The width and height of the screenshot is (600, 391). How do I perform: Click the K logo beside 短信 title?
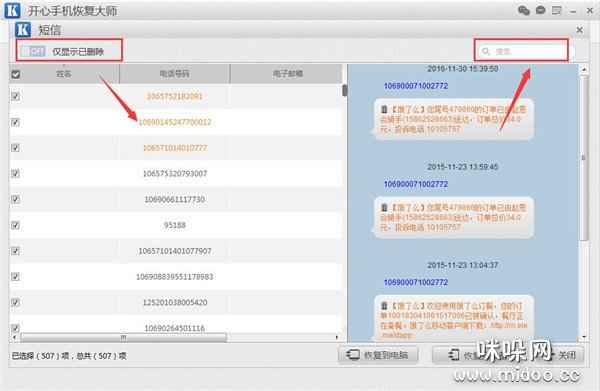(x=23, y=29)
